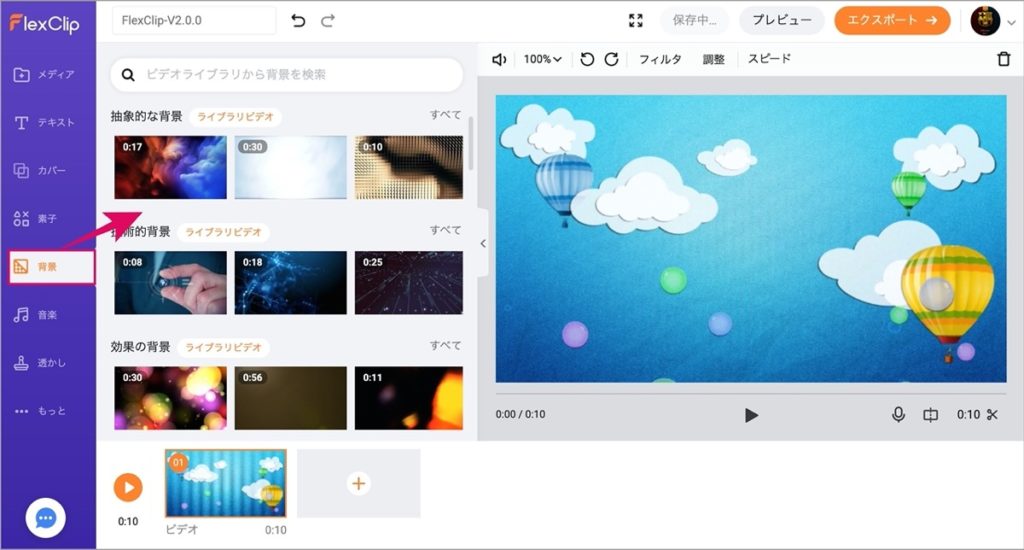Select the 0:18 blue particles background
The image size is (1024, 550).
click(x=291, y=283)
